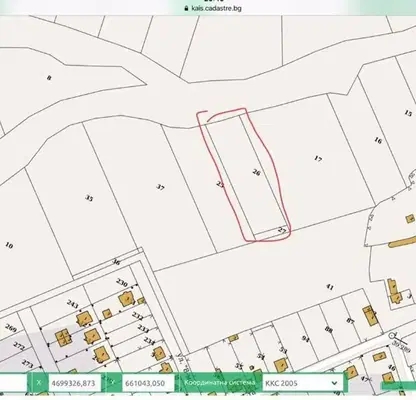The image size is (416, 400).
Task: Click the kais.cadastre.bg address text
Action: [x=216, y=8]
